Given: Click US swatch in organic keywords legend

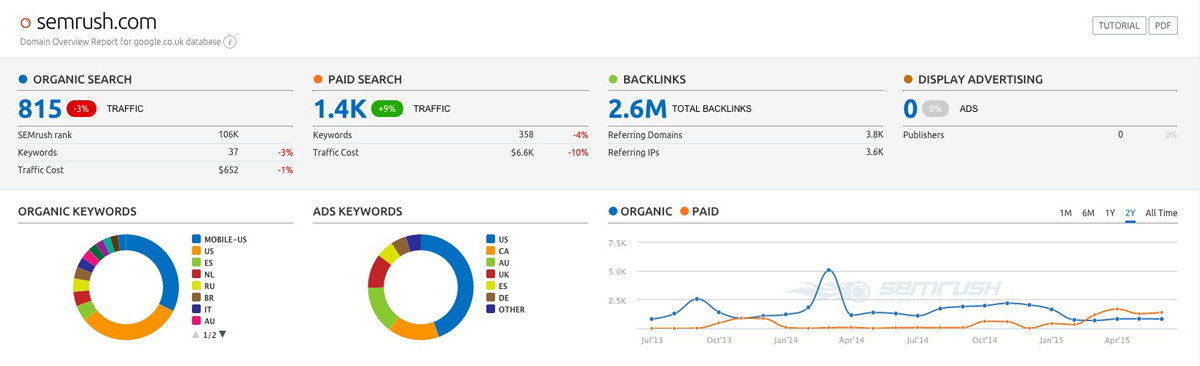Looking at the screenshot, I should coord(196,251).
